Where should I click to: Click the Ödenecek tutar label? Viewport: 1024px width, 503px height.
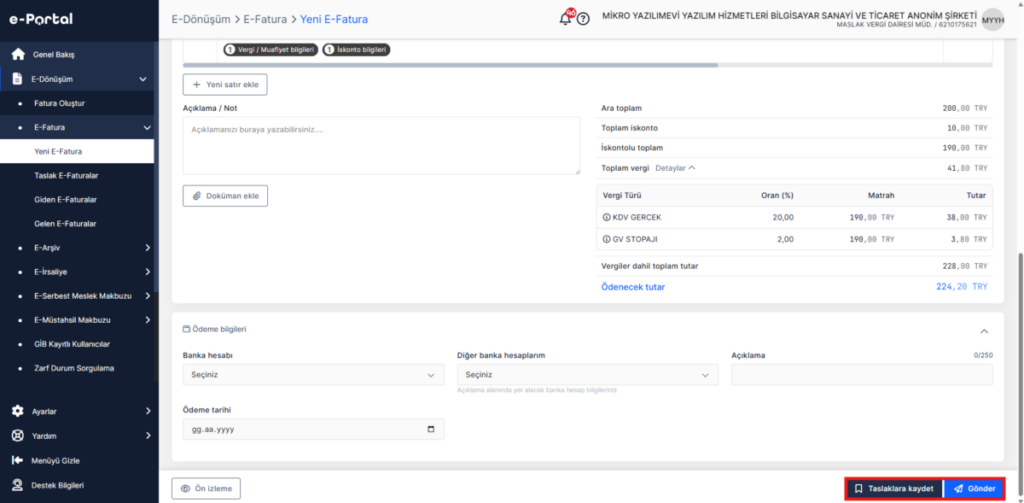click(x=633, y=287)
